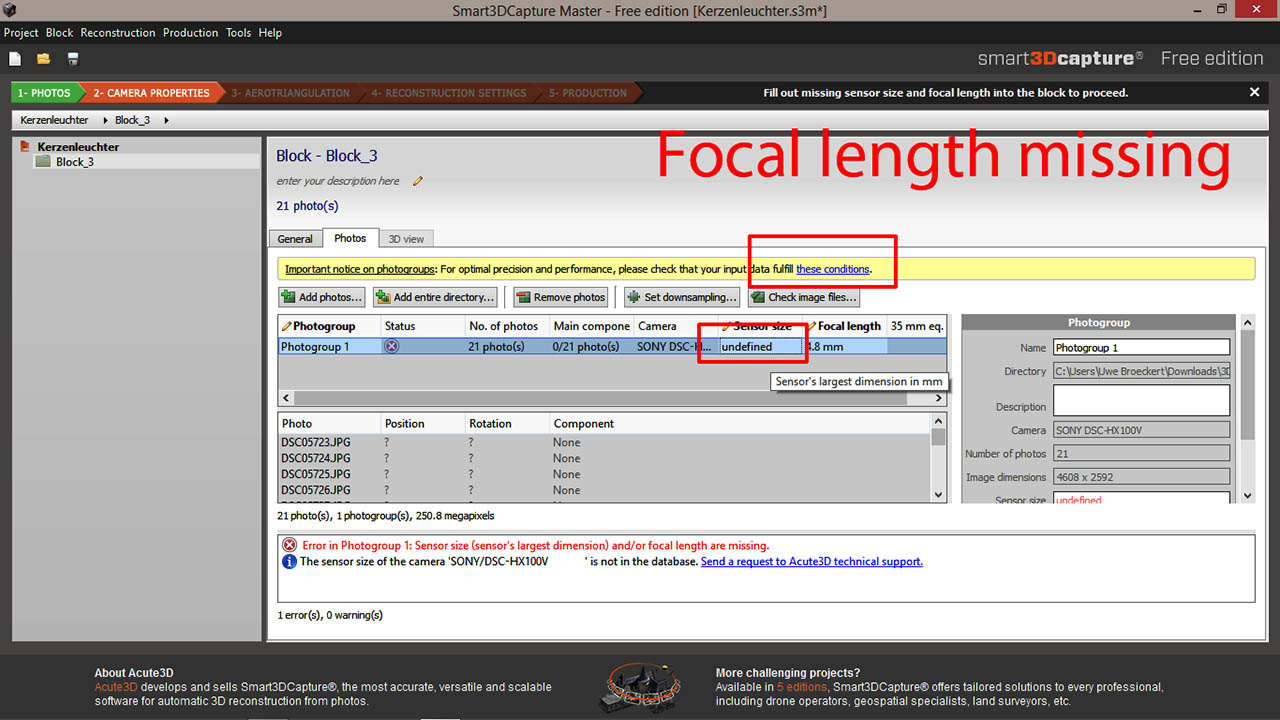The image size is (1280, 720).
Task: Dismiss the notification bar with the X
Action: click(x=1255, y=92)
